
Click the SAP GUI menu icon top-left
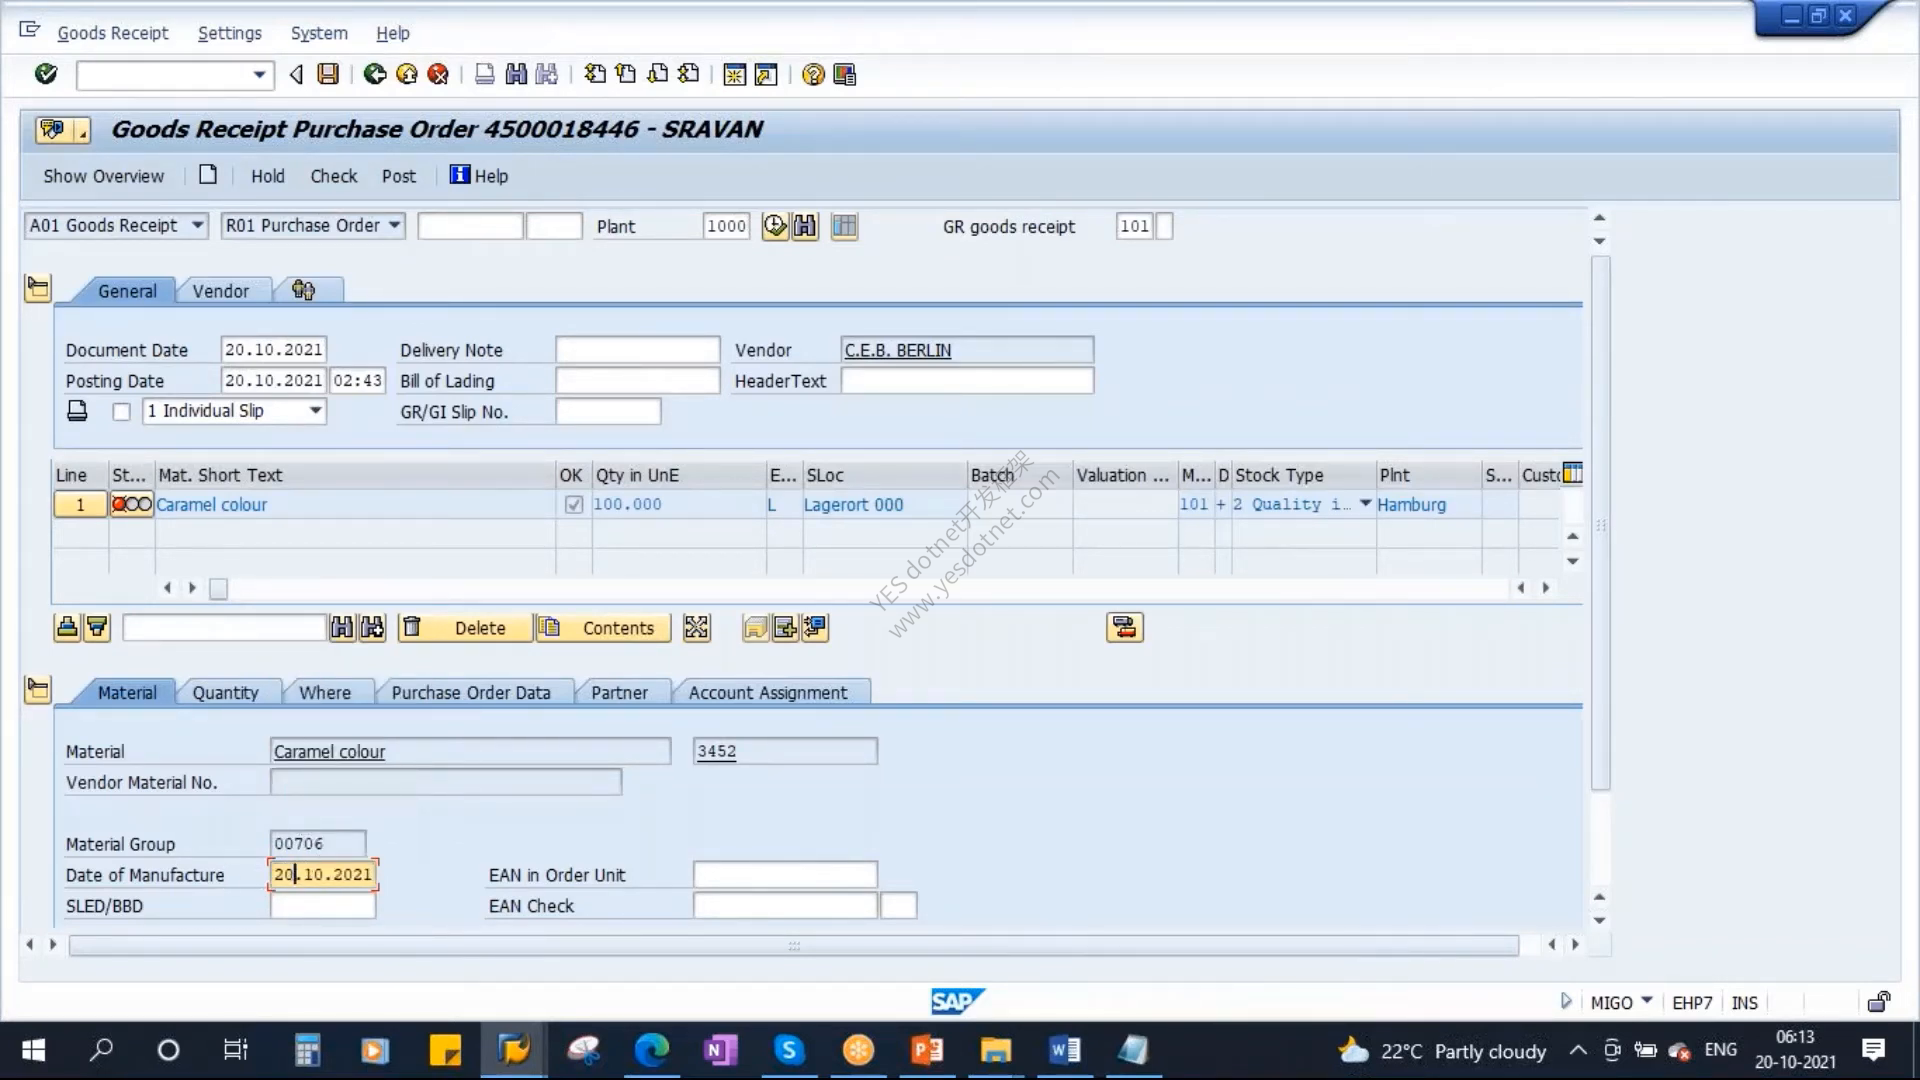[30, 31]
